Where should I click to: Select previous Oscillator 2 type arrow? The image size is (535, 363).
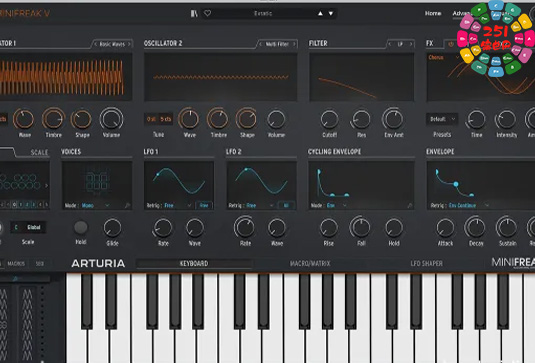click(261, 44)
